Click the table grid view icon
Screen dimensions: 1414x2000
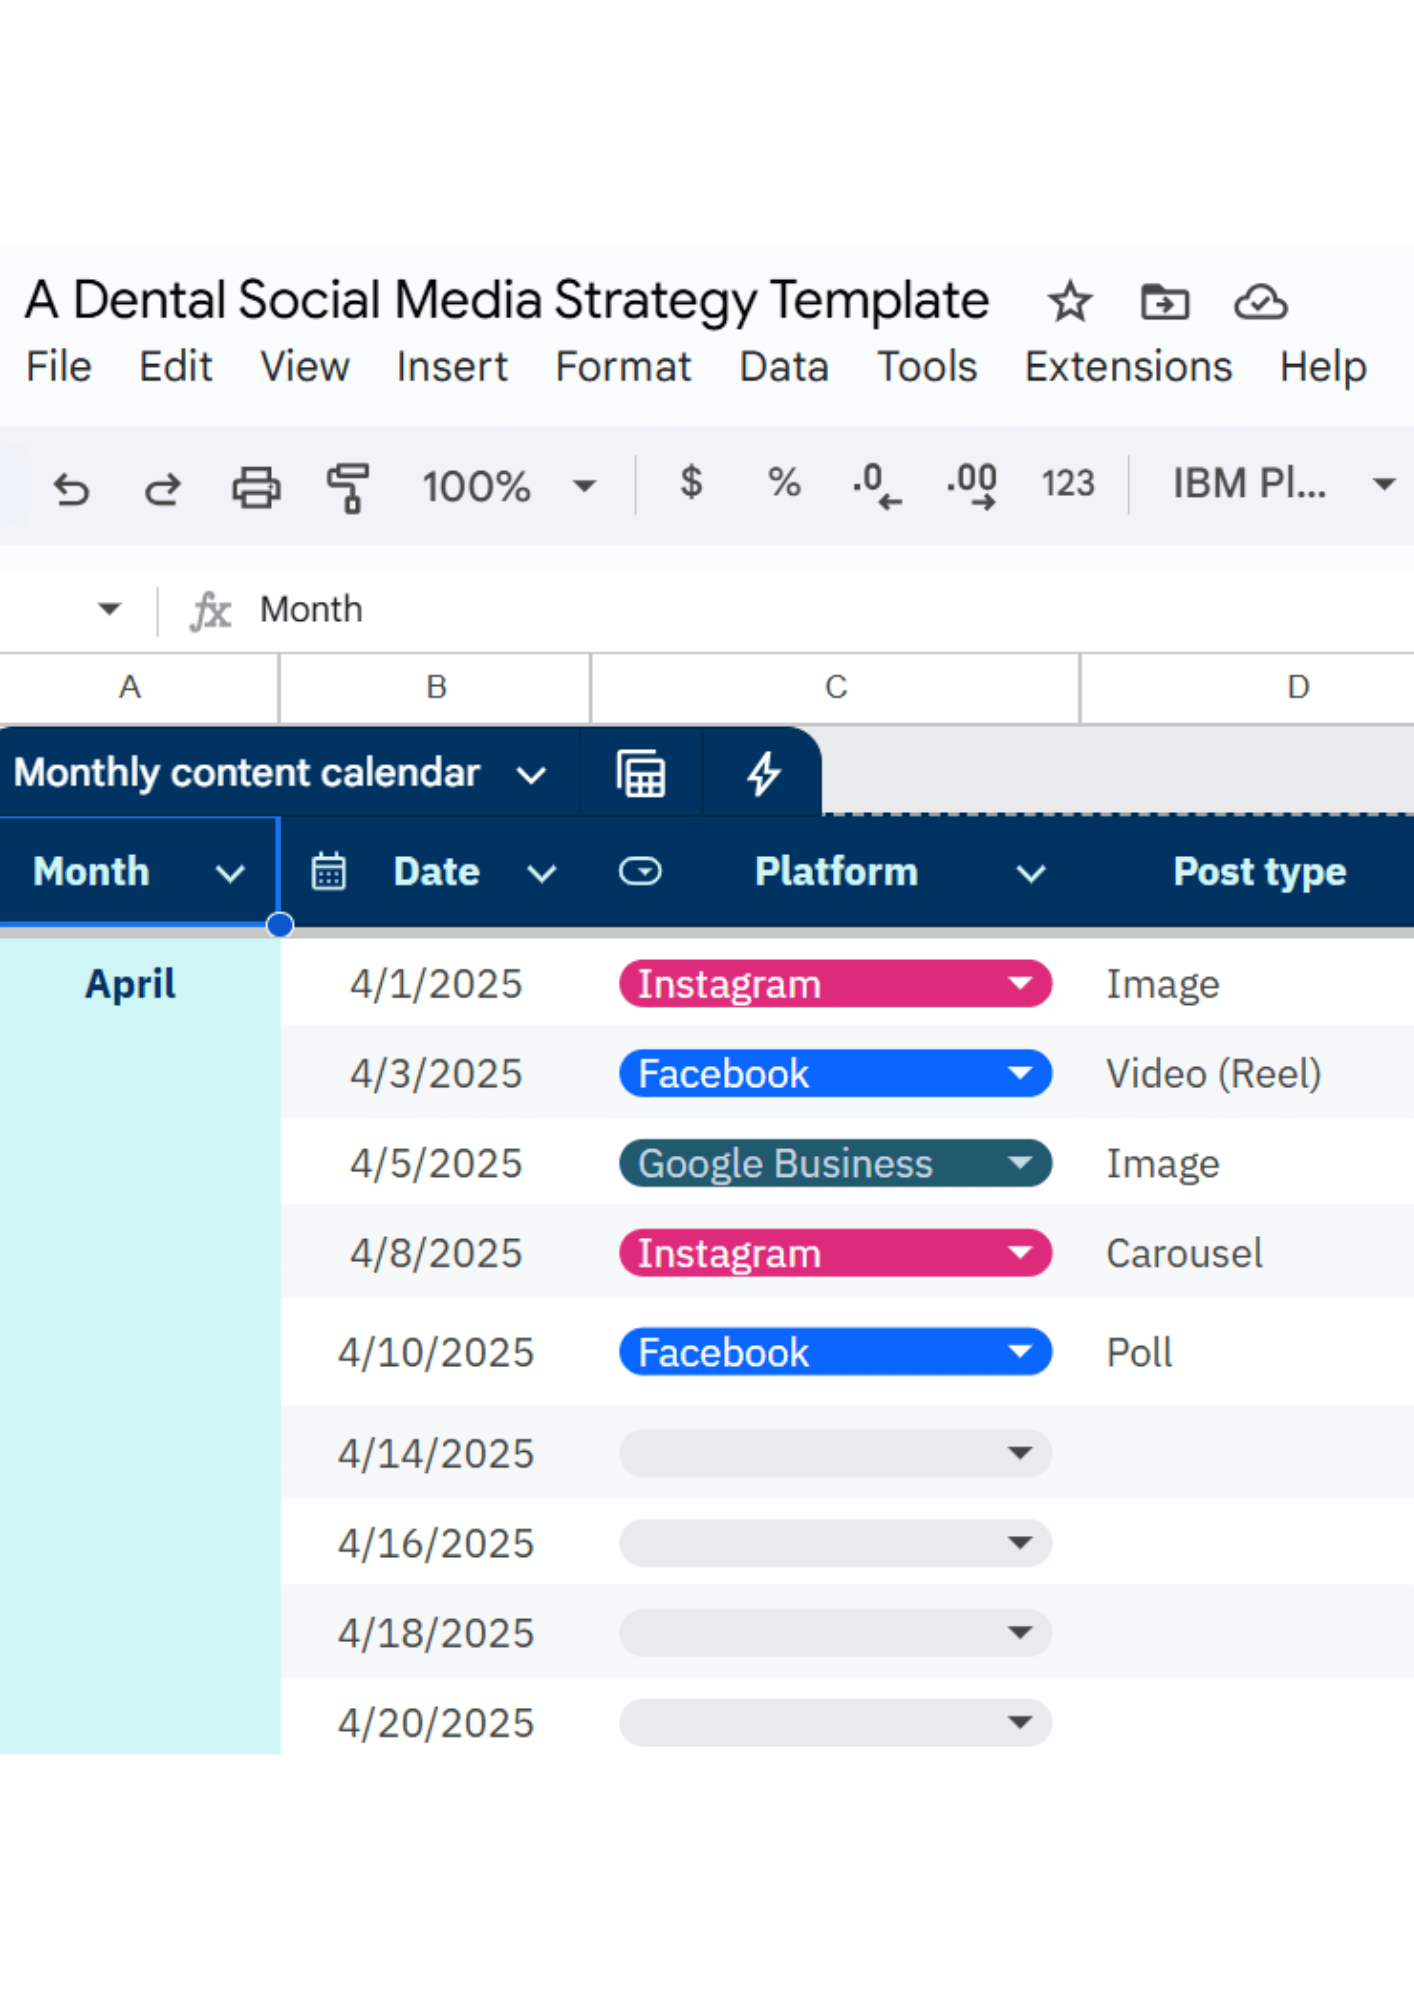coord(641,773)
